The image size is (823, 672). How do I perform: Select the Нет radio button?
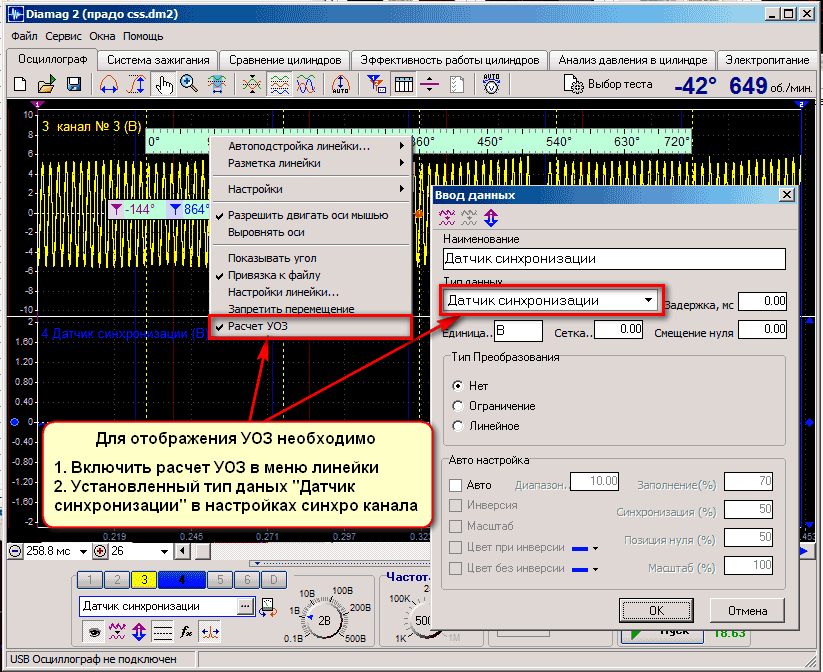pos(458,386)
